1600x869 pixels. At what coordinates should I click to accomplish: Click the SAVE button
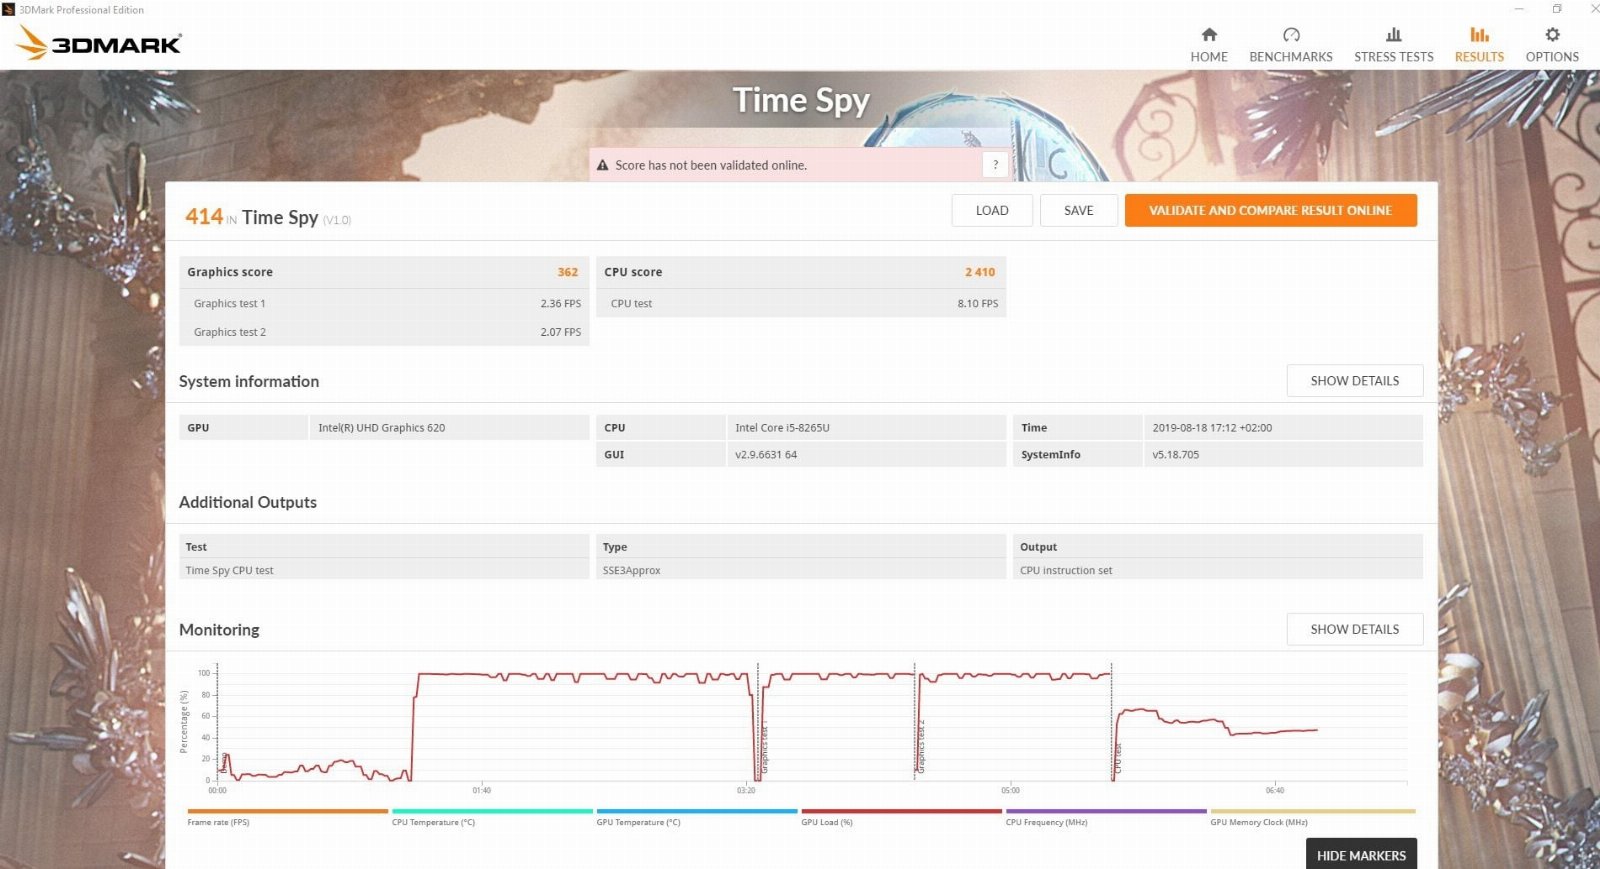(x=1078, y=210)
